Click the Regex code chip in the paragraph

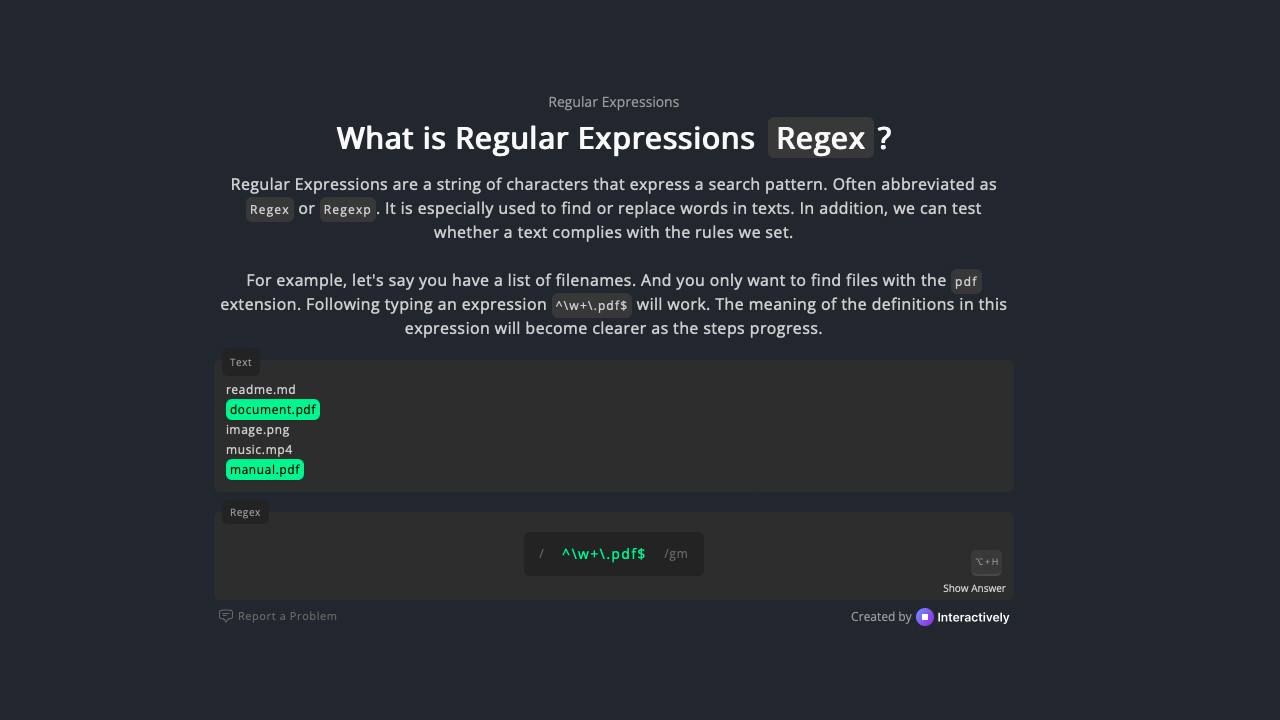coord(269,209)
